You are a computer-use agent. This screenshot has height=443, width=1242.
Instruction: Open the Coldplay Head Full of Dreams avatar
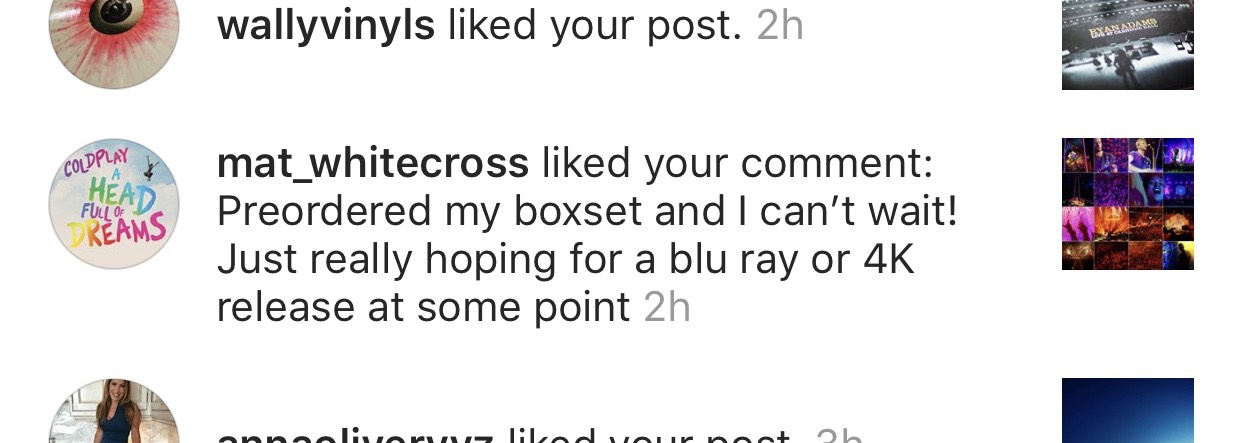pyautogui.click(x=114, y=204)
